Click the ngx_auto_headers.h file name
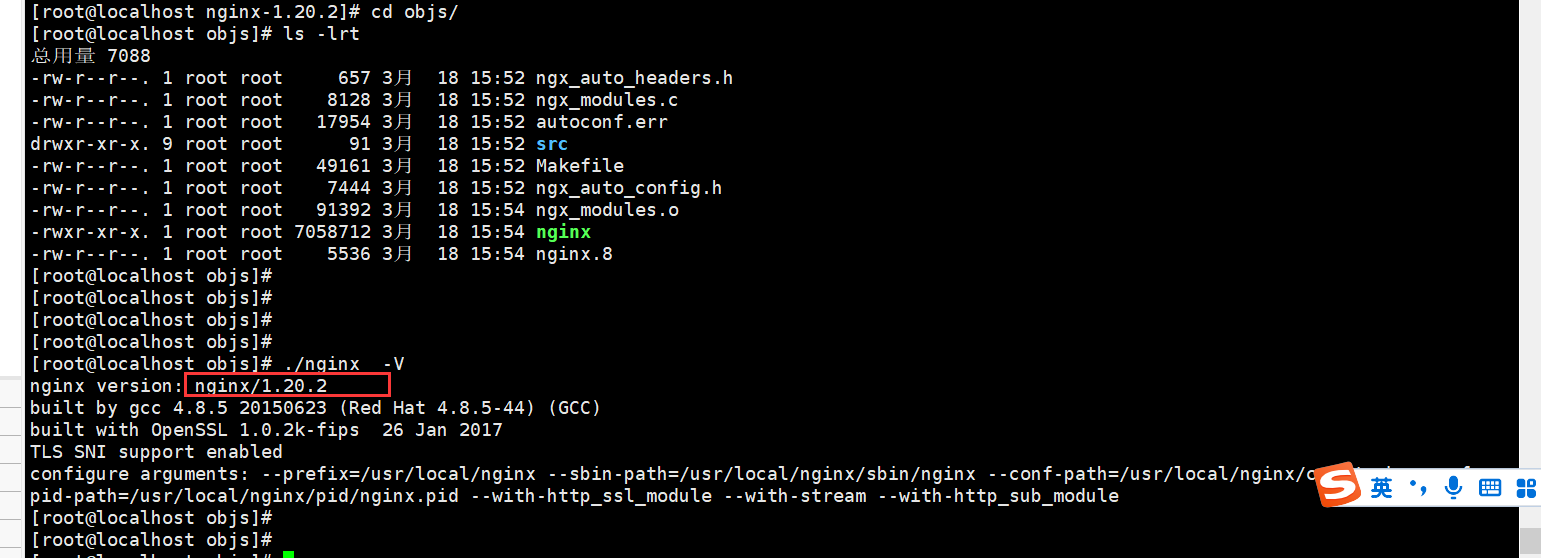 click(634, 78)
